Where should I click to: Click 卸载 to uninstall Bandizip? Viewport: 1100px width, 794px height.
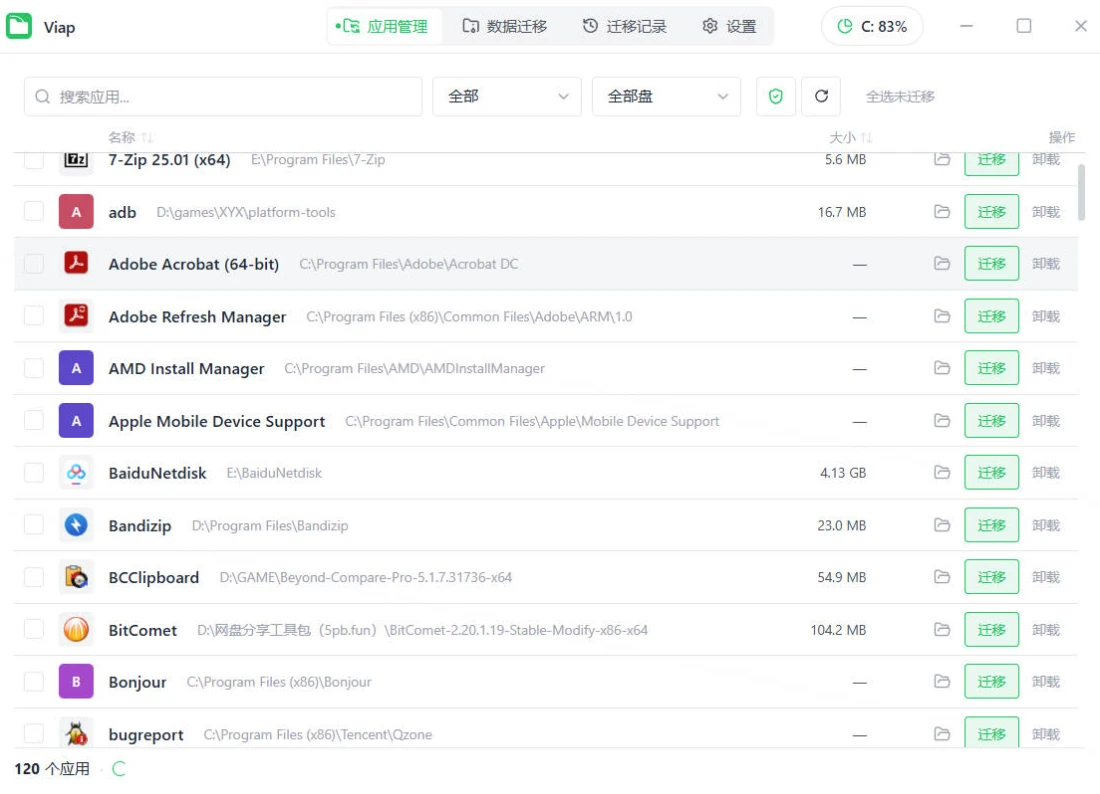click(1045, 525)
